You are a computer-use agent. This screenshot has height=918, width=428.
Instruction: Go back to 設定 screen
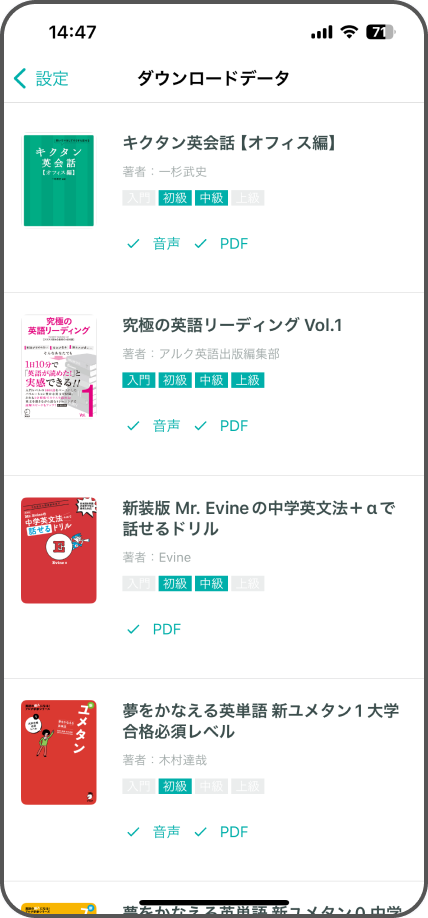[41, 78]
